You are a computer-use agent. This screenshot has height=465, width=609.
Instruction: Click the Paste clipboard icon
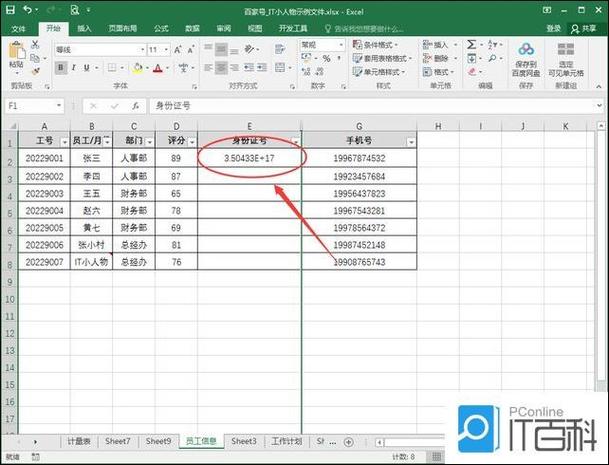click(x=17, y=52)
